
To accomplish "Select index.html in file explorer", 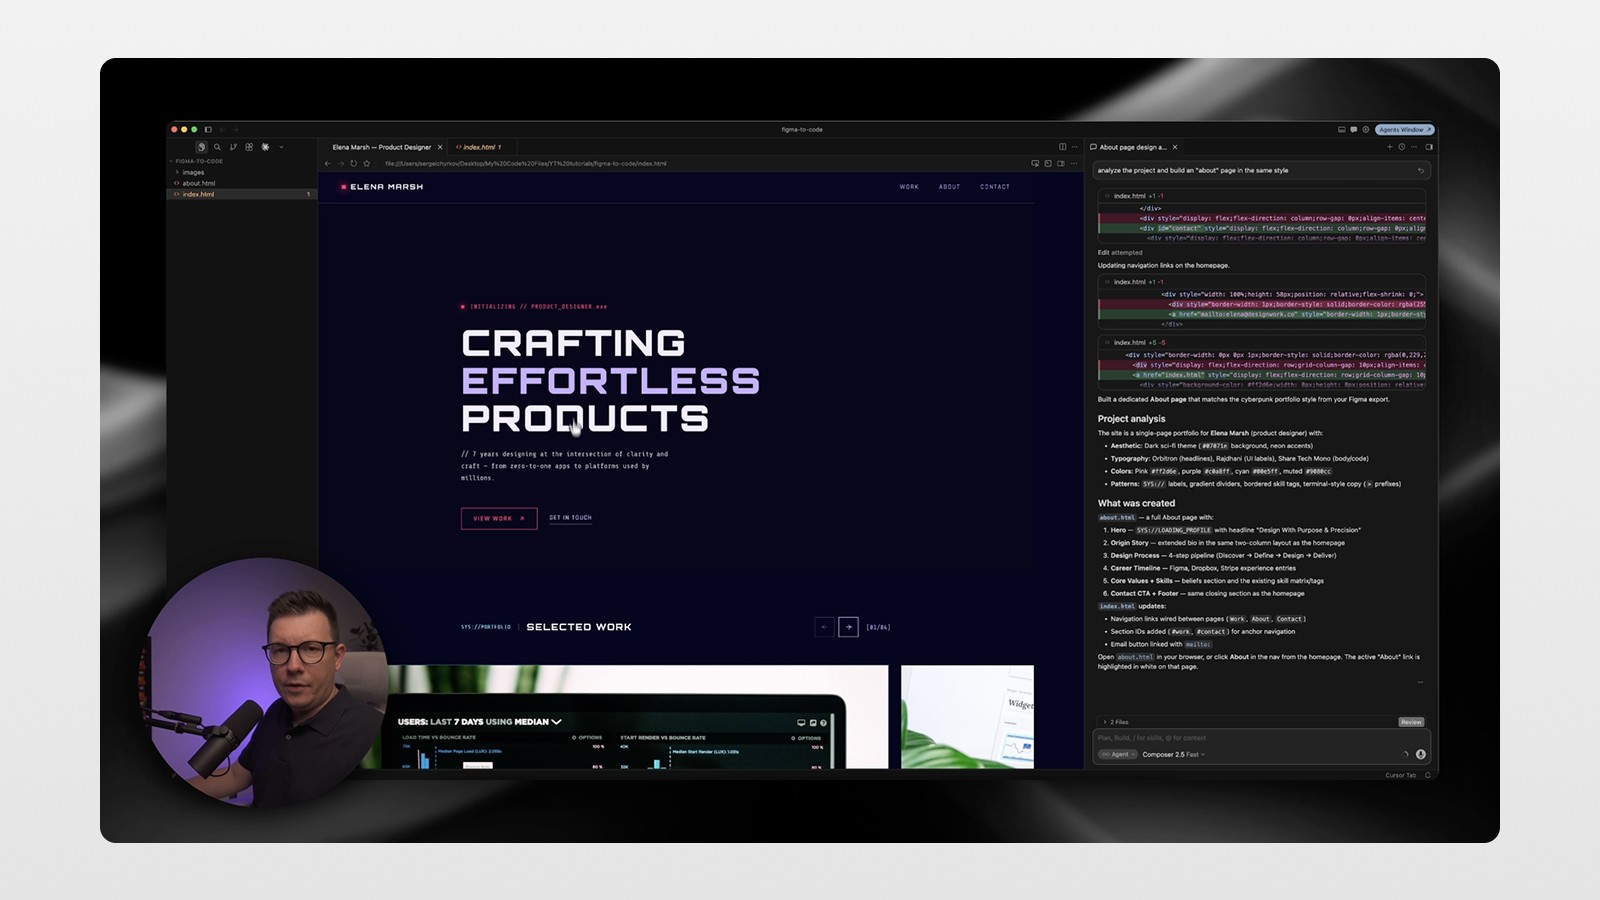I will coord(242,194).
